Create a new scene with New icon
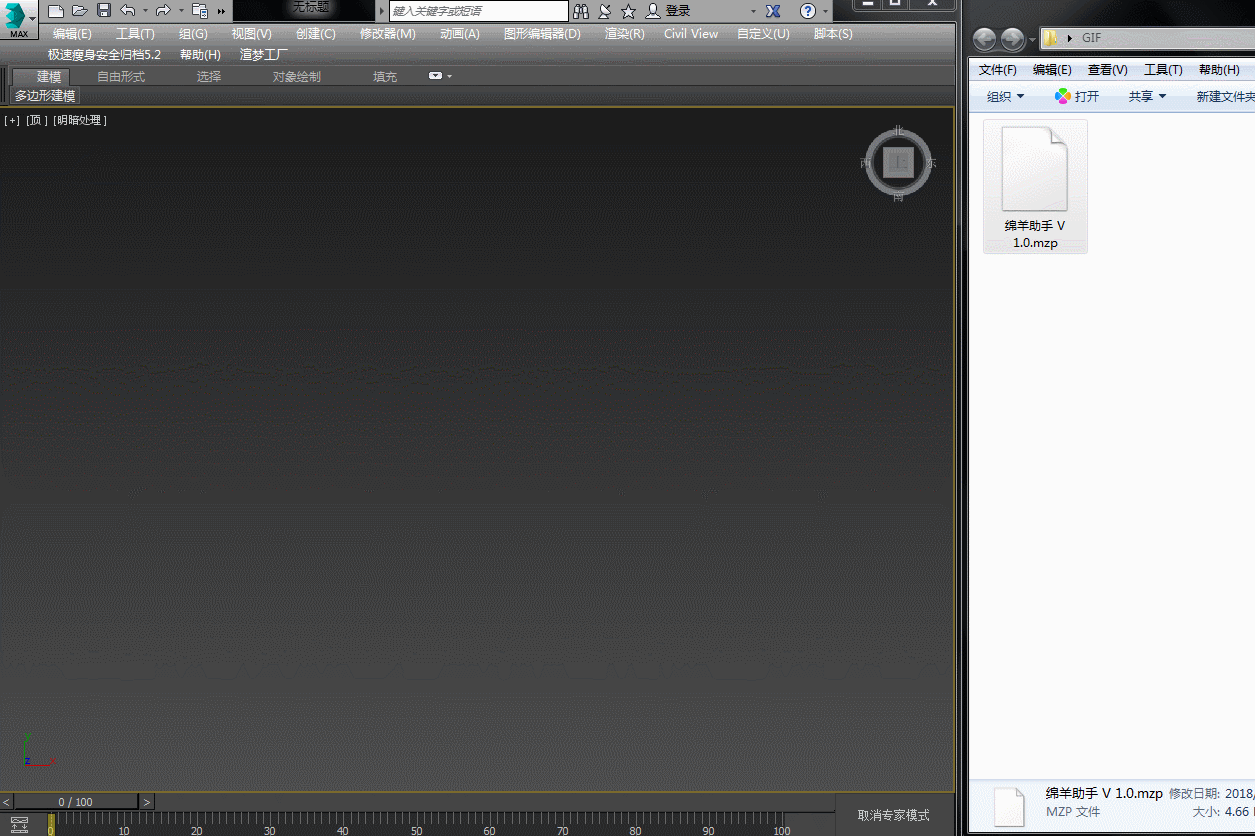Viewport: 1255px width, 836px height. tap(56, 11)
